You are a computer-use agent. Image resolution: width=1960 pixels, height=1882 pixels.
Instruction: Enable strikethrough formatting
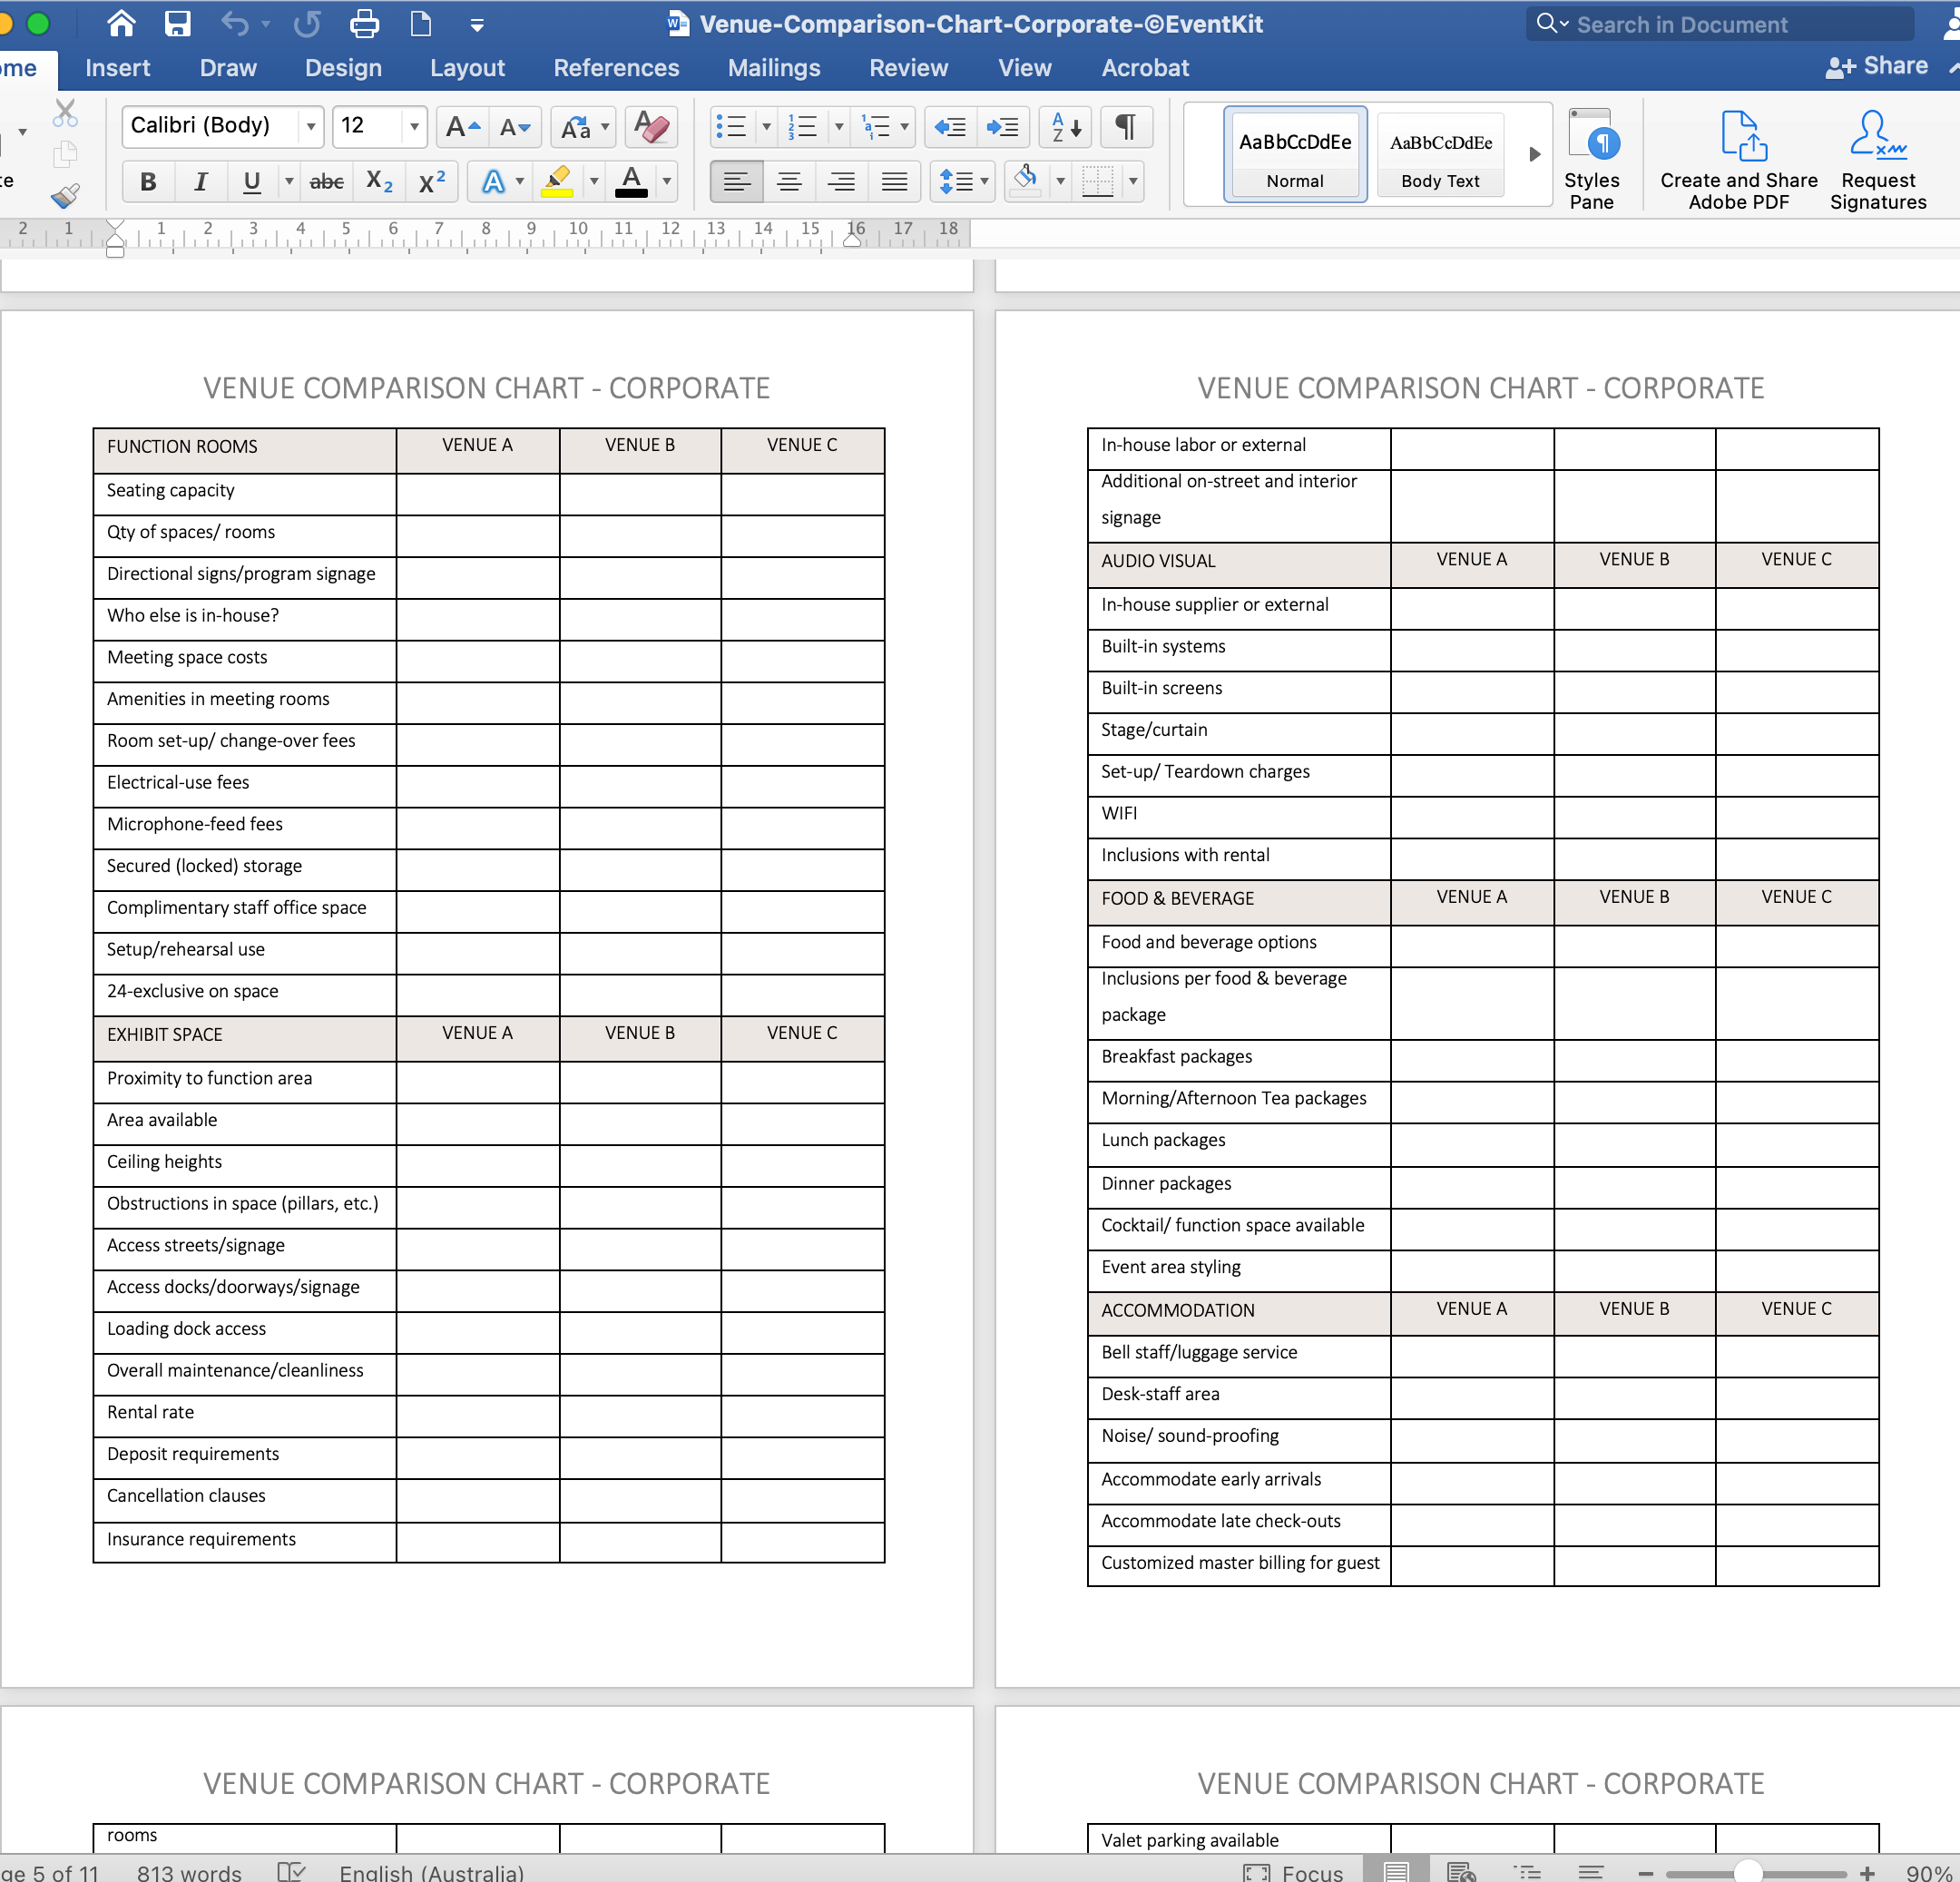pos(326,182)
